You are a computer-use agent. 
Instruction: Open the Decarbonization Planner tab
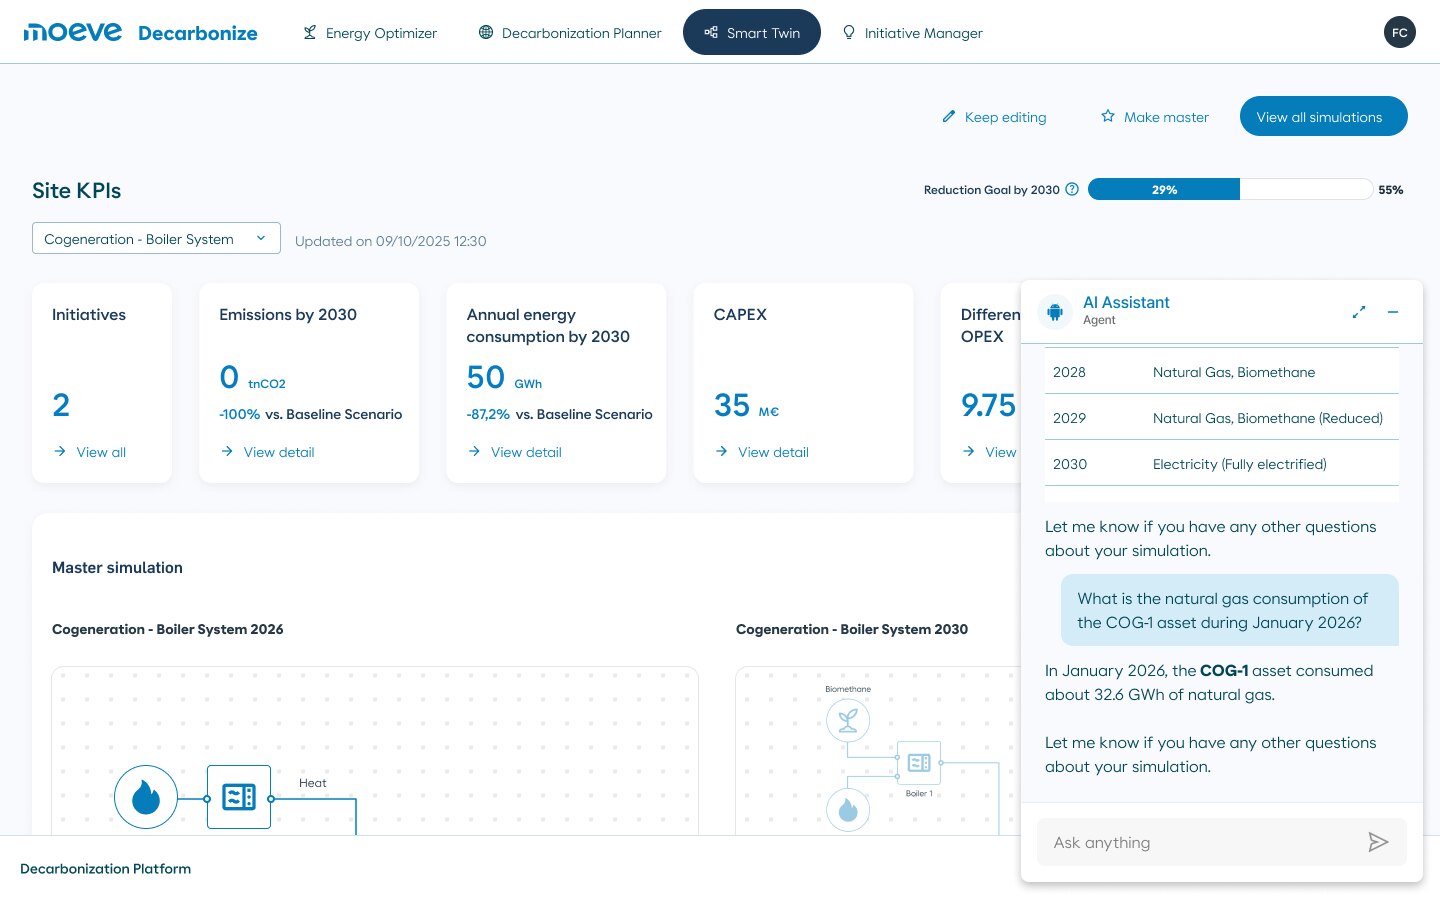[x=570, y=33]
